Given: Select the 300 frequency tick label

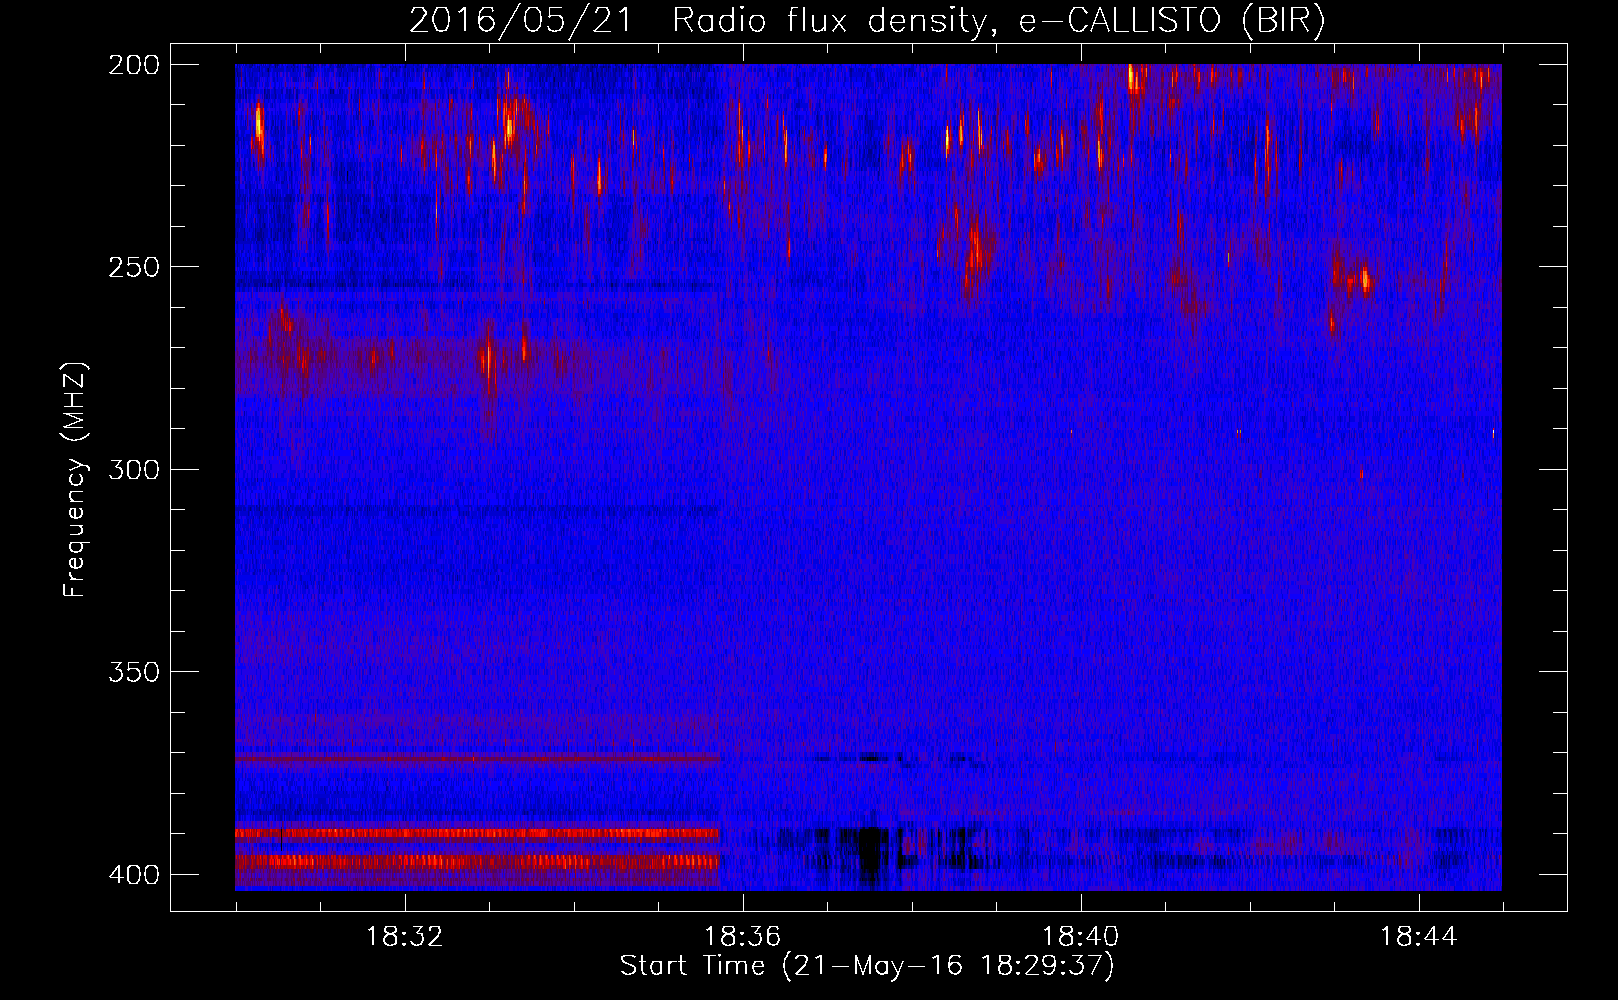Looking at the screenshot, I should tap(134, 470).
